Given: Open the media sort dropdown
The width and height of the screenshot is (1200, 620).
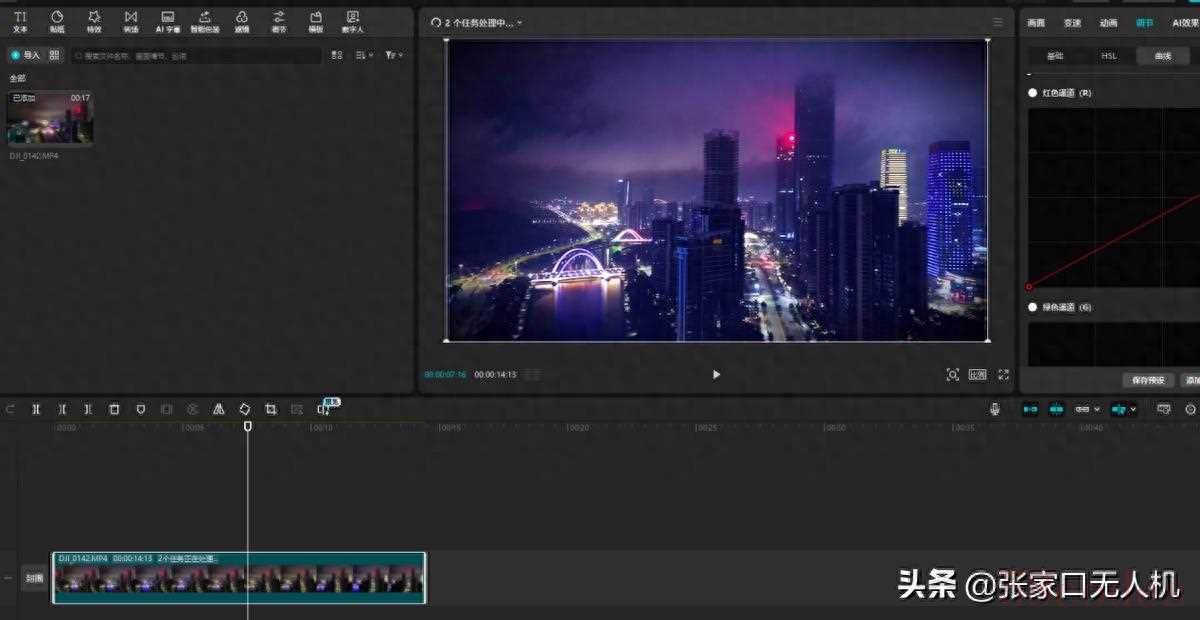Looking at the screenshot, I should [x=364, y=55].
